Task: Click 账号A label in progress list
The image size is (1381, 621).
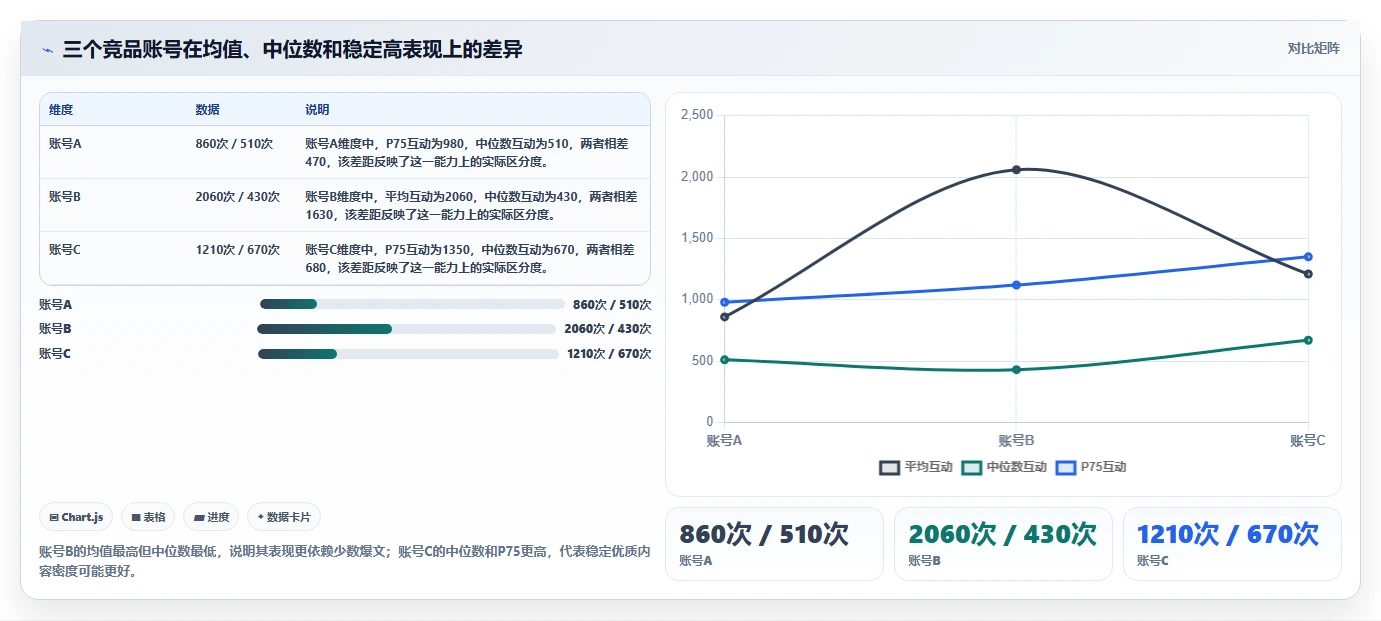Action: pos(55,304)
